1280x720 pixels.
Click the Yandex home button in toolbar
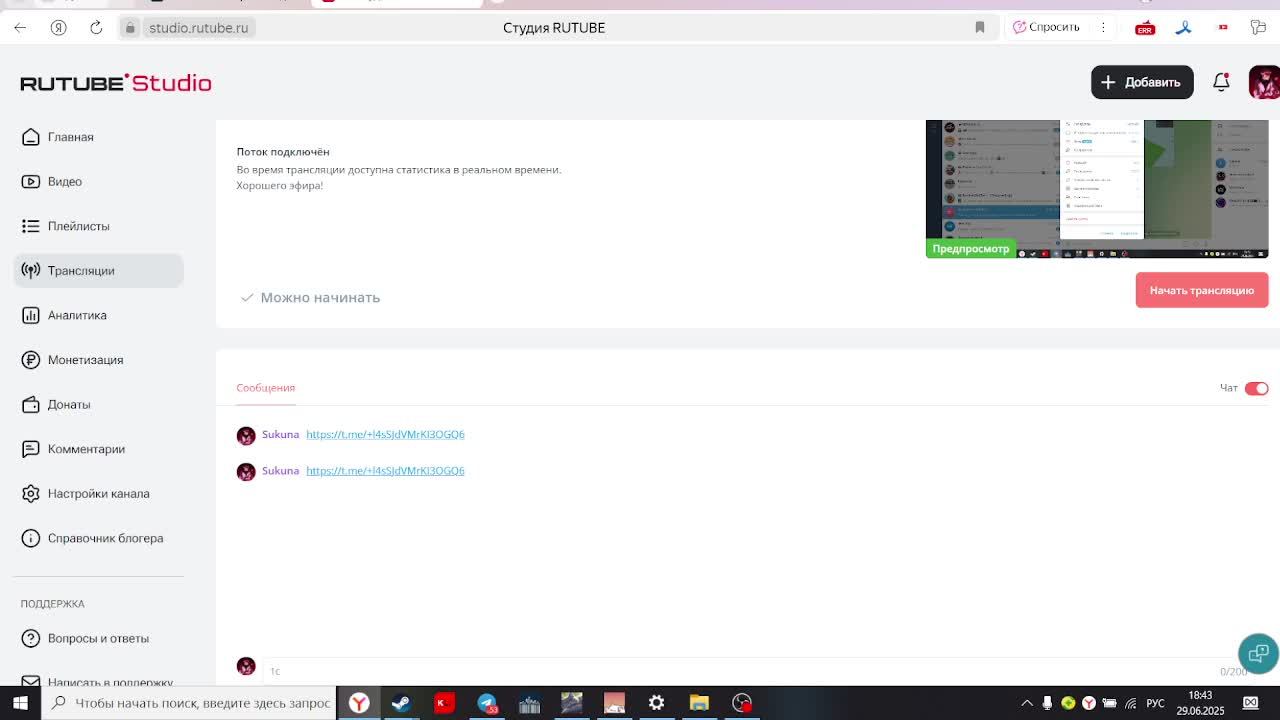[58, 27]
